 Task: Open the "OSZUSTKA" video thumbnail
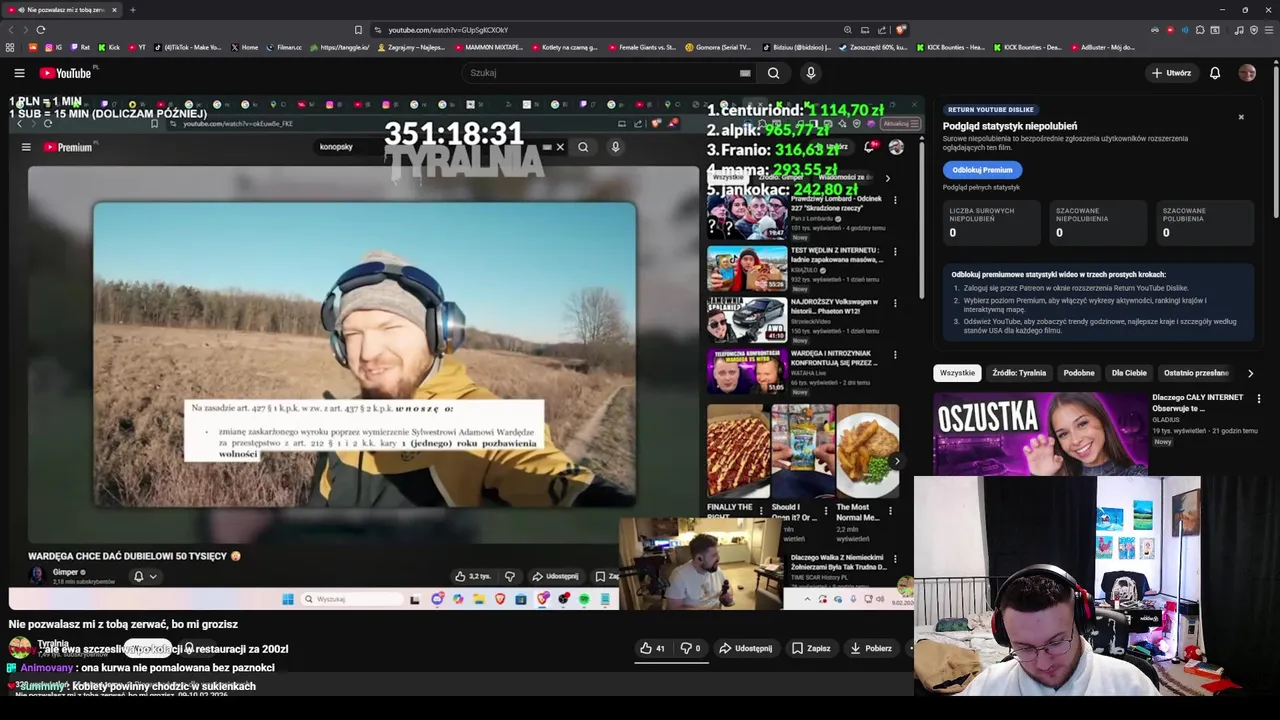(1040, 433)
